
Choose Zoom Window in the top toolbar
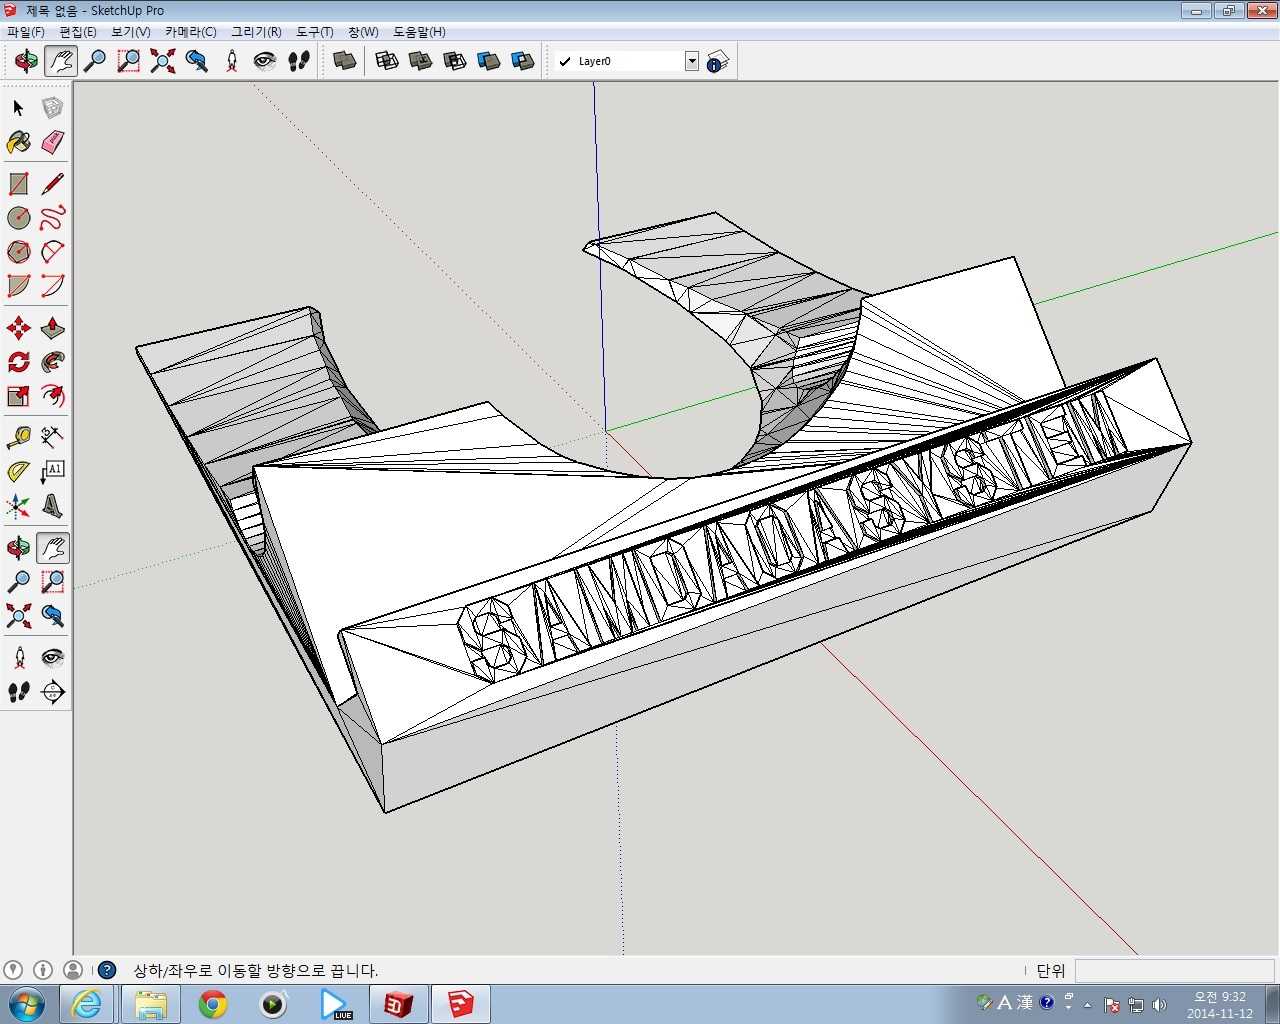(129, 61)
